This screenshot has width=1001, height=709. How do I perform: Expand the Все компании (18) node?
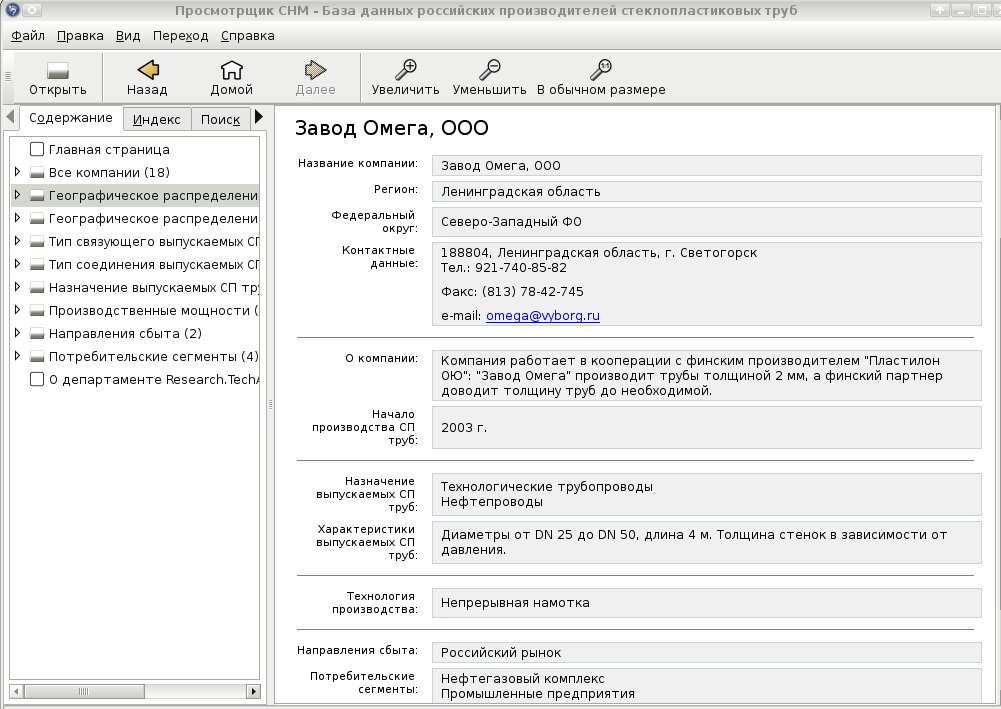click(x=17, y=172)
